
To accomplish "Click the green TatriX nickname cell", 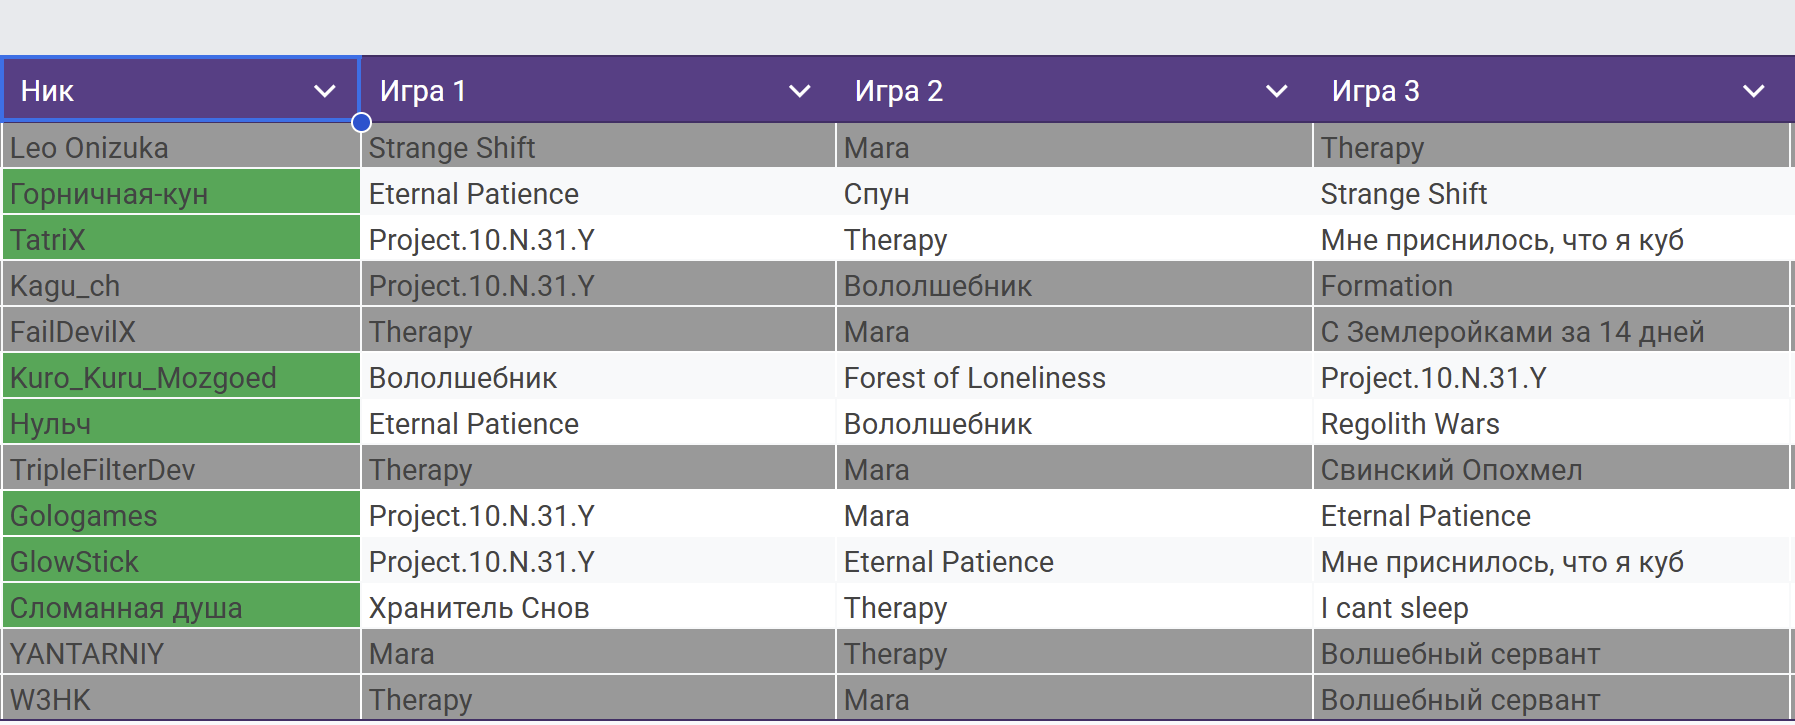I will [x=180, y=240].
